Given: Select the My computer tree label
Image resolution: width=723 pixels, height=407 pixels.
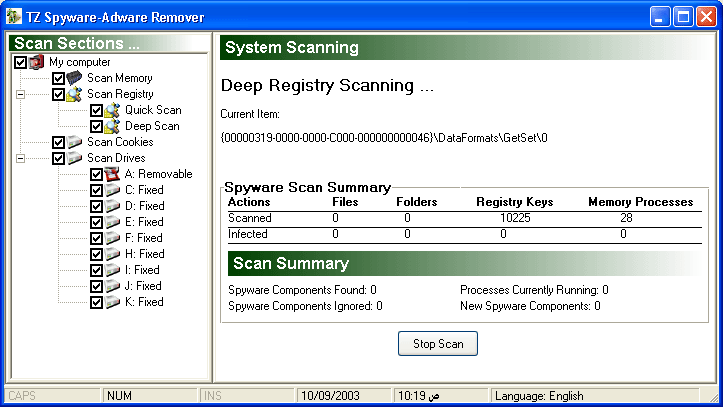Looking at the screenshot, I should 80,62.
